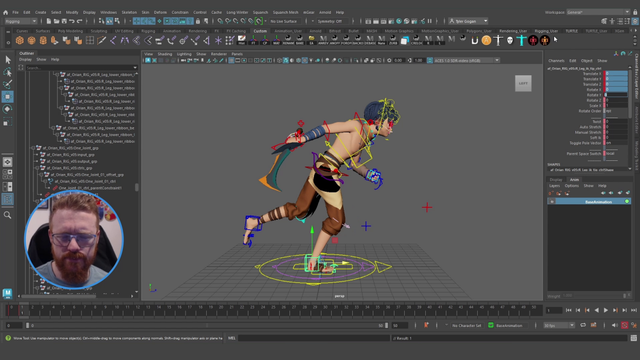The height and width of the screenshot is (360, 640).
Task: Collapse the One_Joint_01_offset_grp node
Action: (x=41, y=175)
